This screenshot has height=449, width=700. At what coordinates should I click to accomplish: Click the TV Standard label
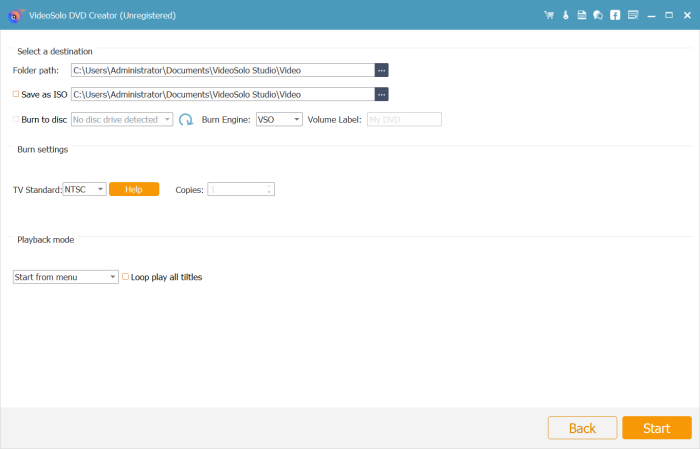click(x=37, y=190)
